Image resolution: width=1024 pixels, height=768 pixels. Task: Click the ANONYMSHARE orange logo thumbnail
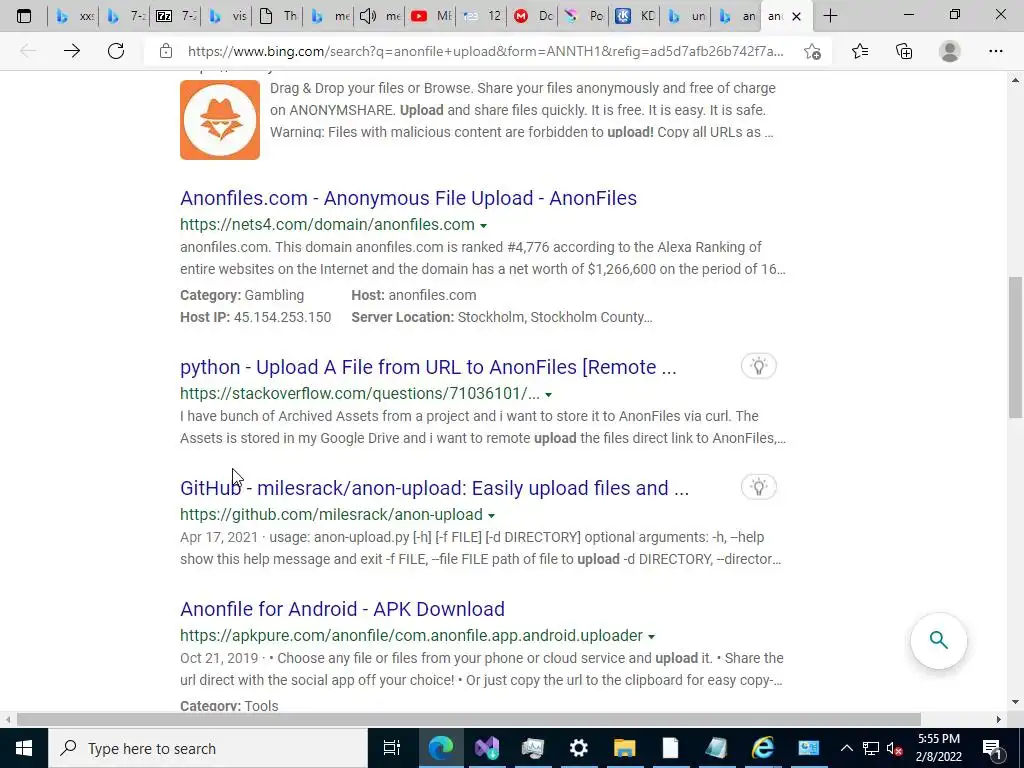(220, 120)
